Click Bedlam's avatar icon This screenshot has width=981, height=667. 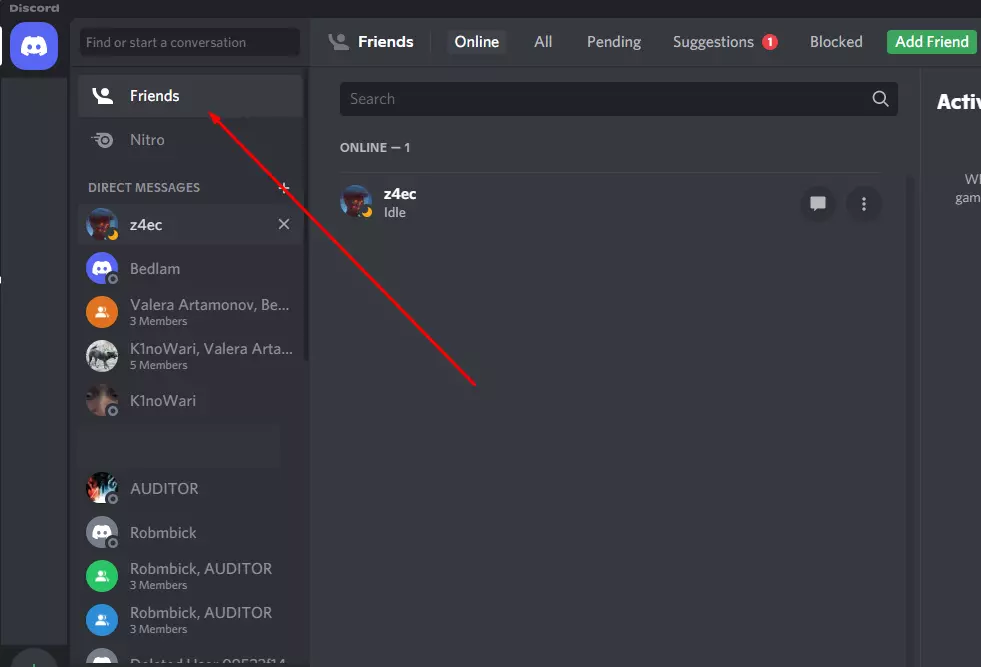click(x=102, y=268)
